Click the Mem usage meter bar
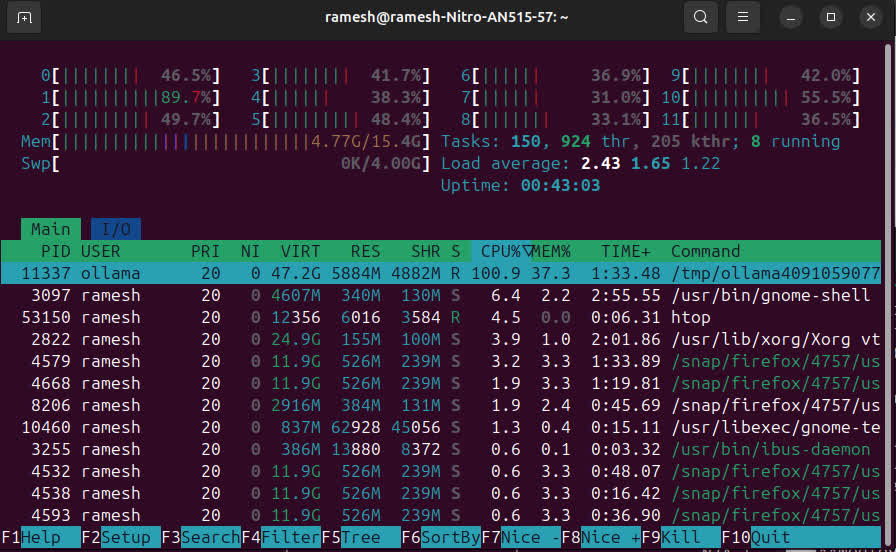The height and width of the screenshot is (552, 896). [226, 142]
